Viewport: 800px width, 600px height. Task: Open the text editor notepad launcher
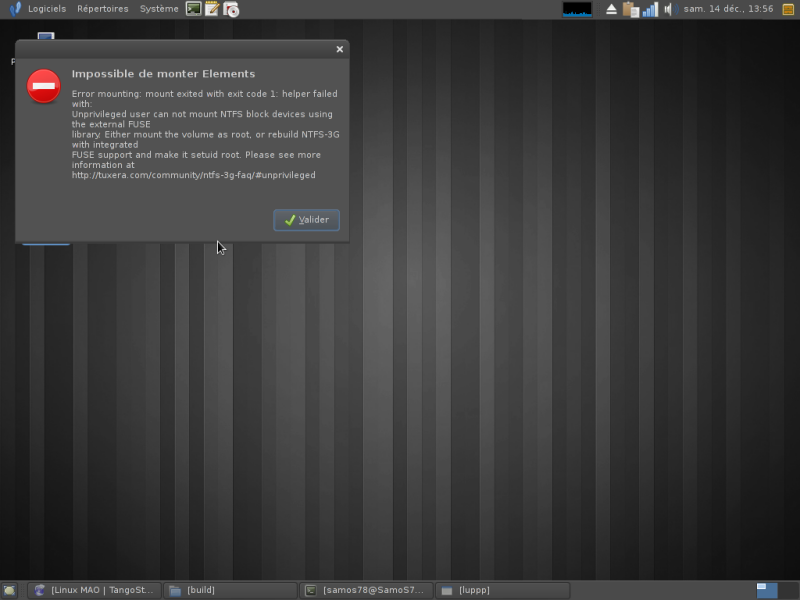tap(212, 9)
